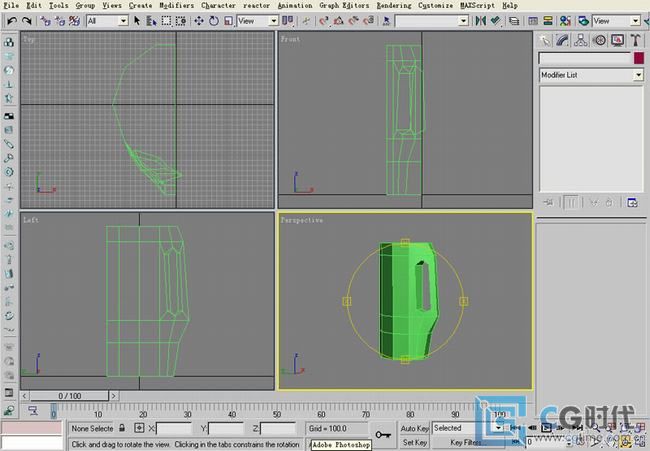The width and height of the screenshot is (650, 451).
Task: Click the time slider left arrow
Action: (x=24, y=396)
